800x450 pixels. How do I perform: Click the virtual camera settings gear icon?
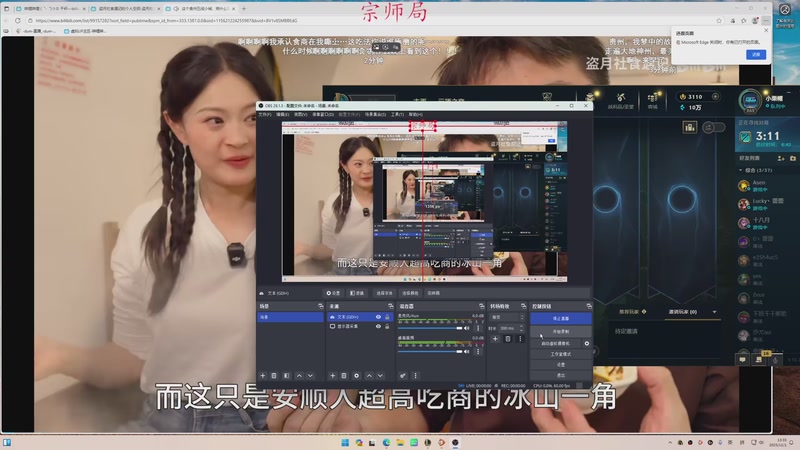tap(587, 343)
